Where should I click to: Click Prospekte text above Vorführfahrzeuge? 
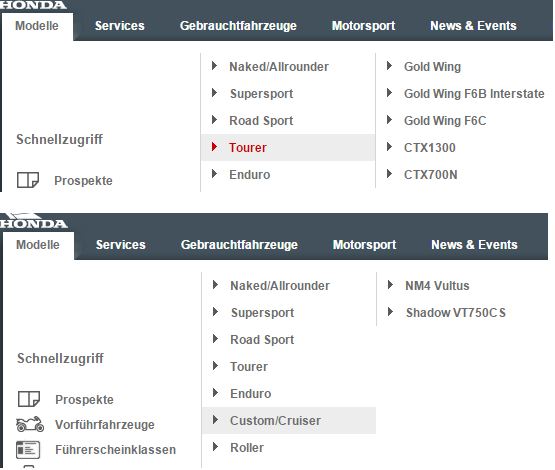[x=84, y=400]
